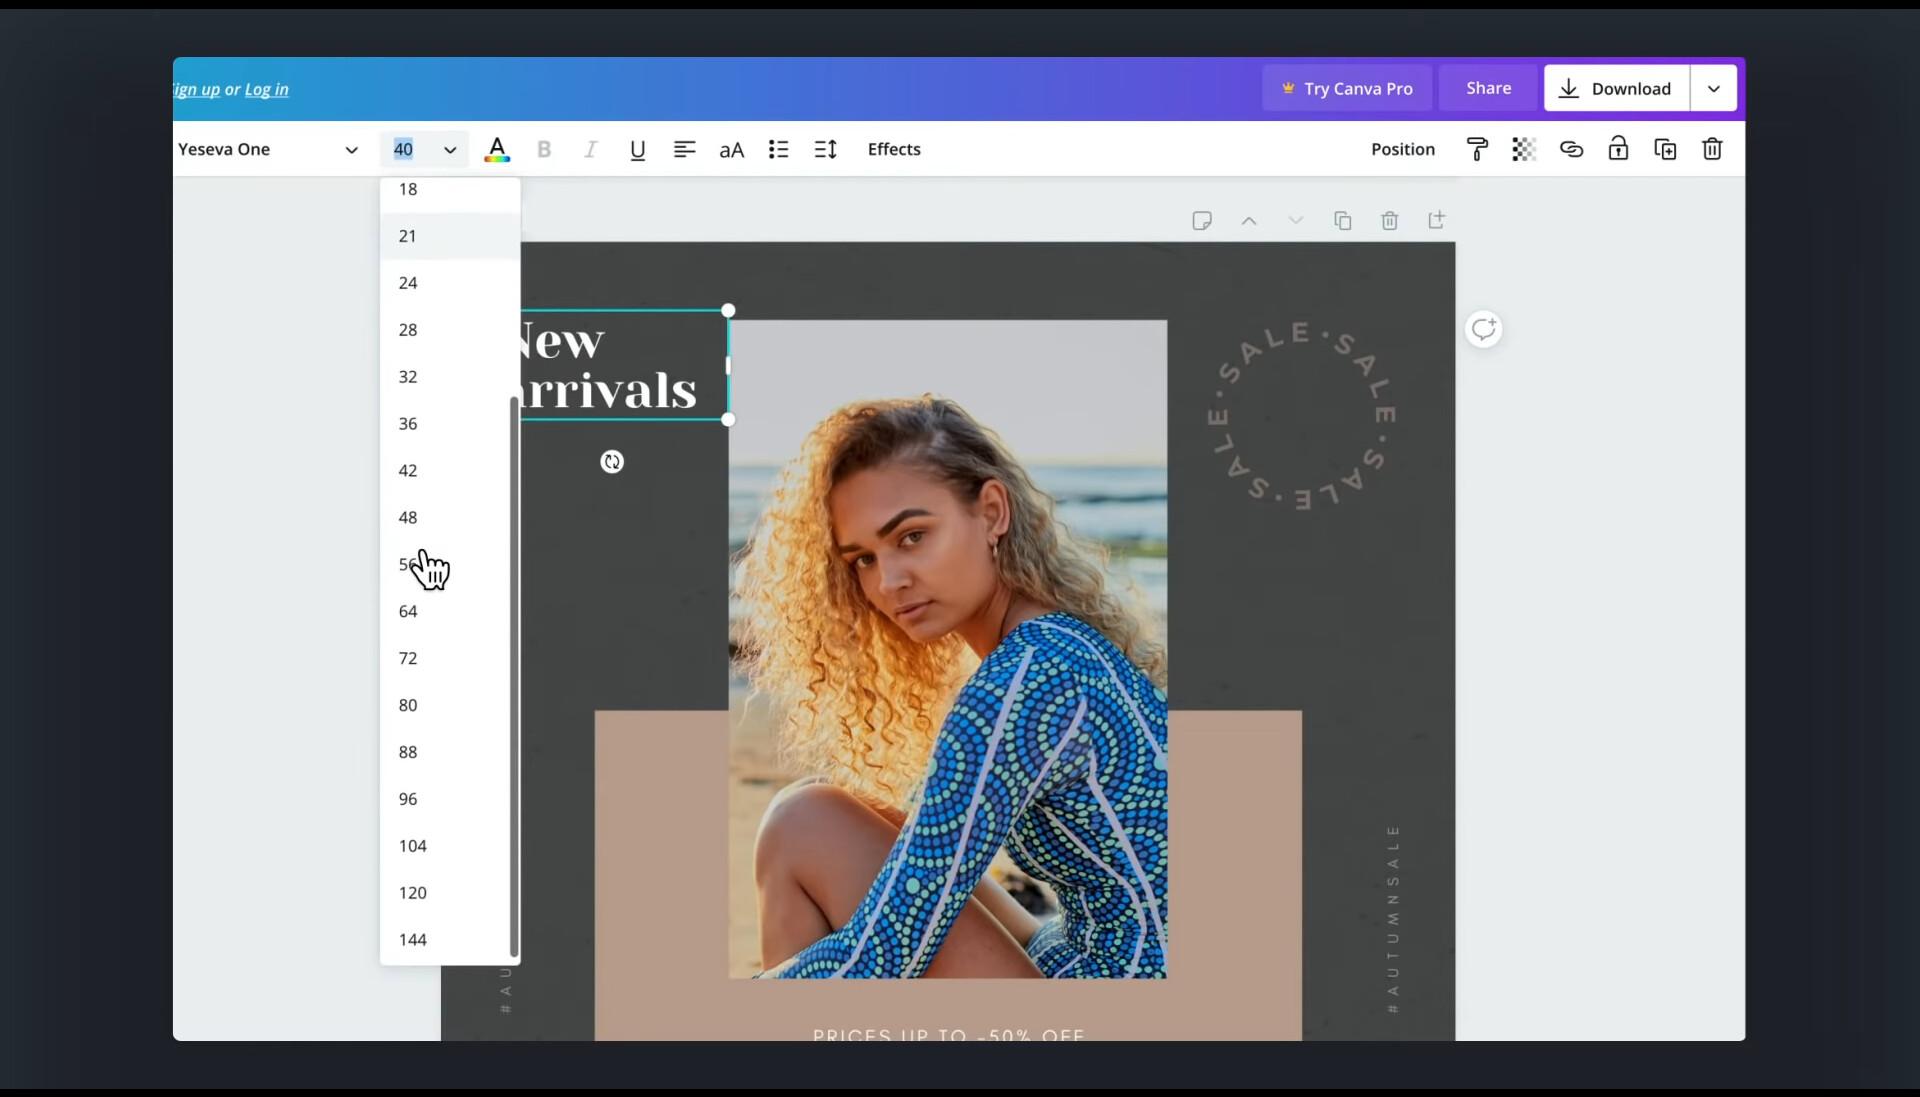Toggle underline formatting
1920x1097 pixels.
pyautogui.click(x=637, y=150)
